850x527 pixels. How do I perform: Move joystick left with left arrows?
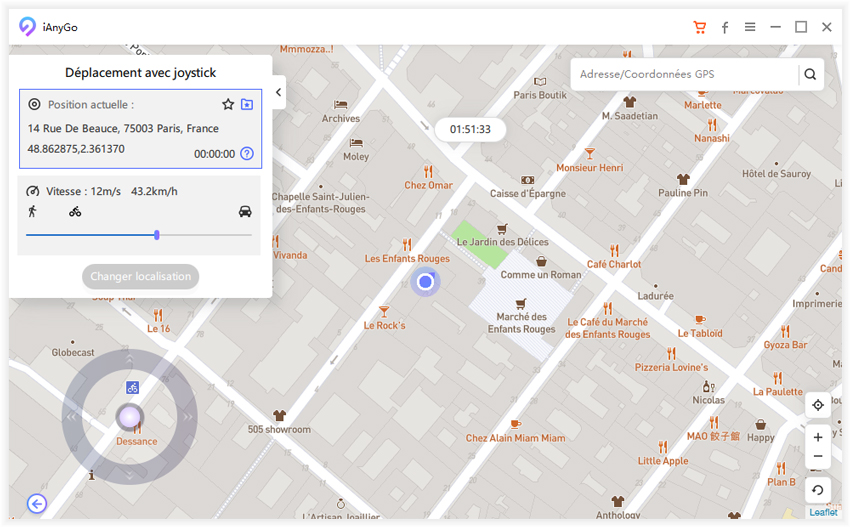pyautogui.click(x=72, y=417)
